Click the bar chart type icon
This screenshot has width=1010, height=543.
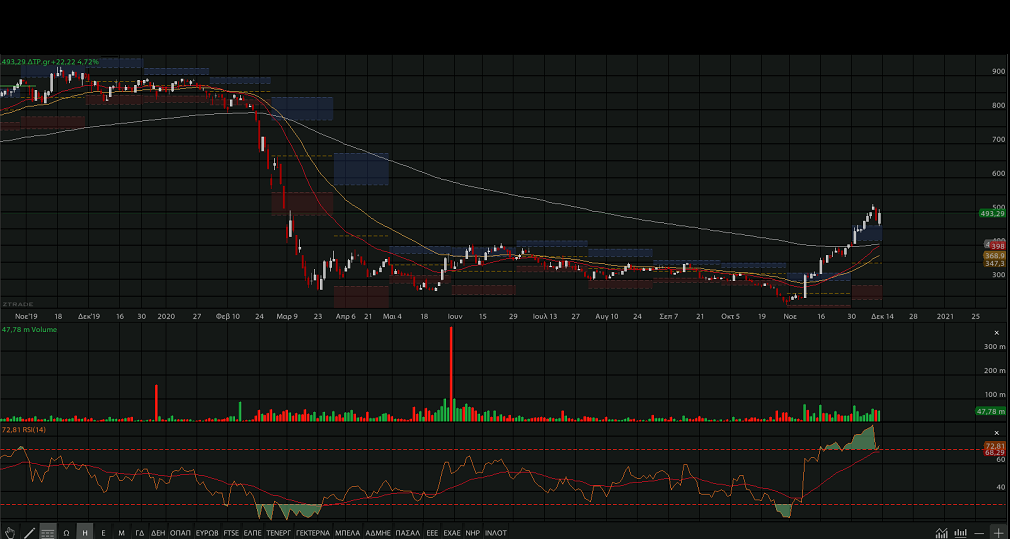960,533
